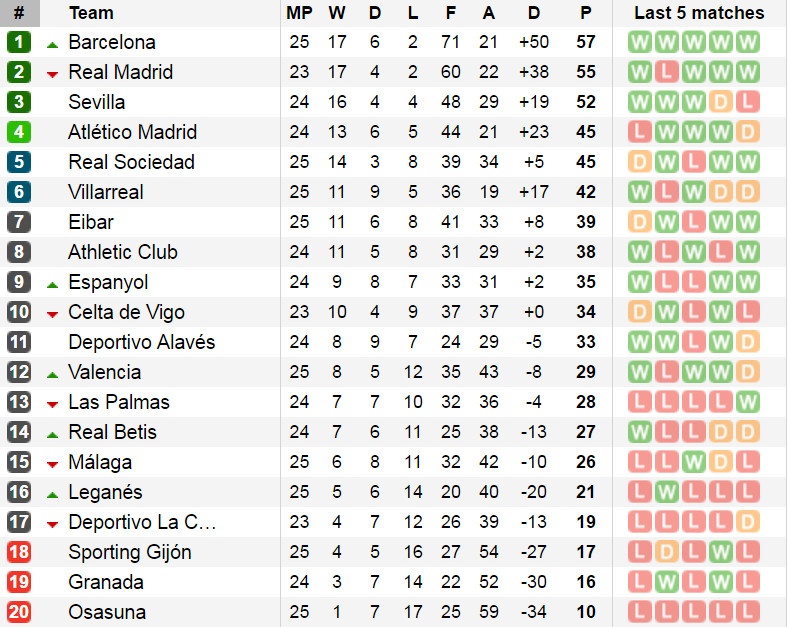Open the Granada team link
Viewport: 787px width, 627px height.
[106, 582]
